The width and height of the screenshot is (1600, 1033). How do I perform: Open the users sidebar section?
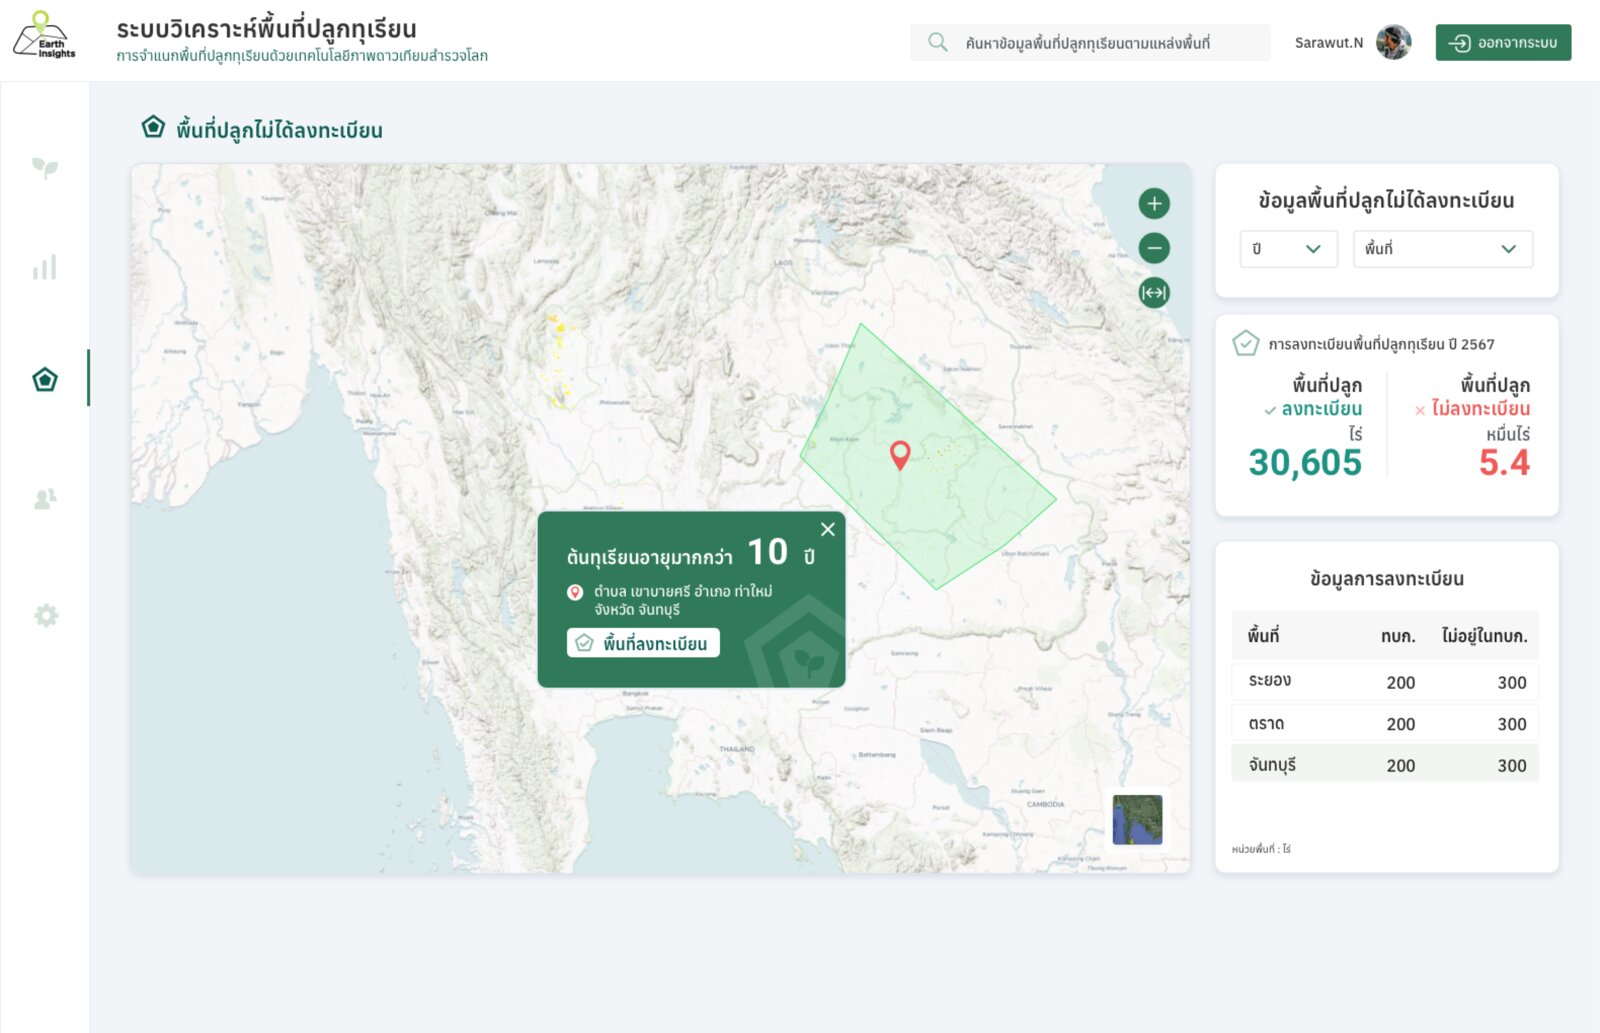click(x=45, y=498)
